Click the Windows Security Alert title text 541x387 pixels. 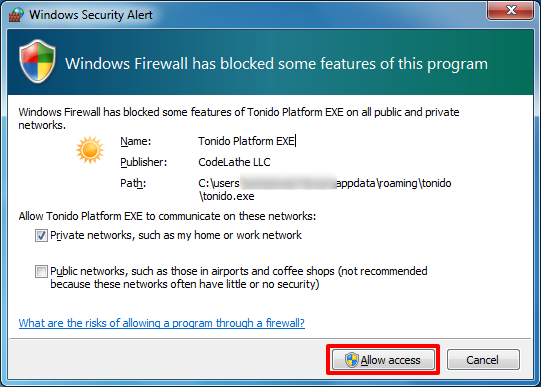click(91, 15)
